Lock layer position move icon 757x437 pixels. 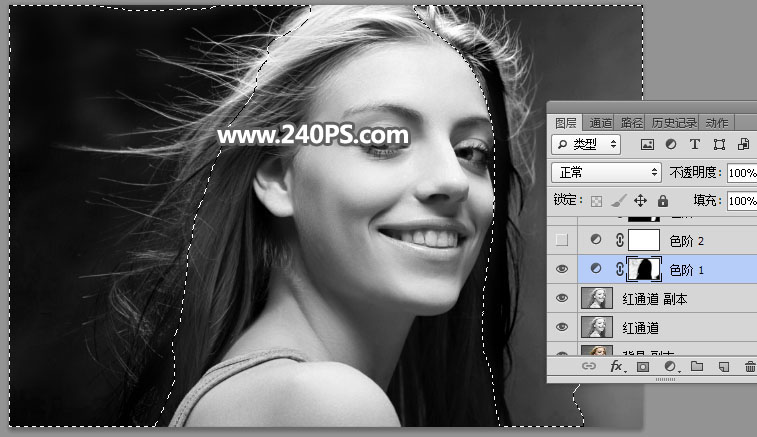(640, 200)
